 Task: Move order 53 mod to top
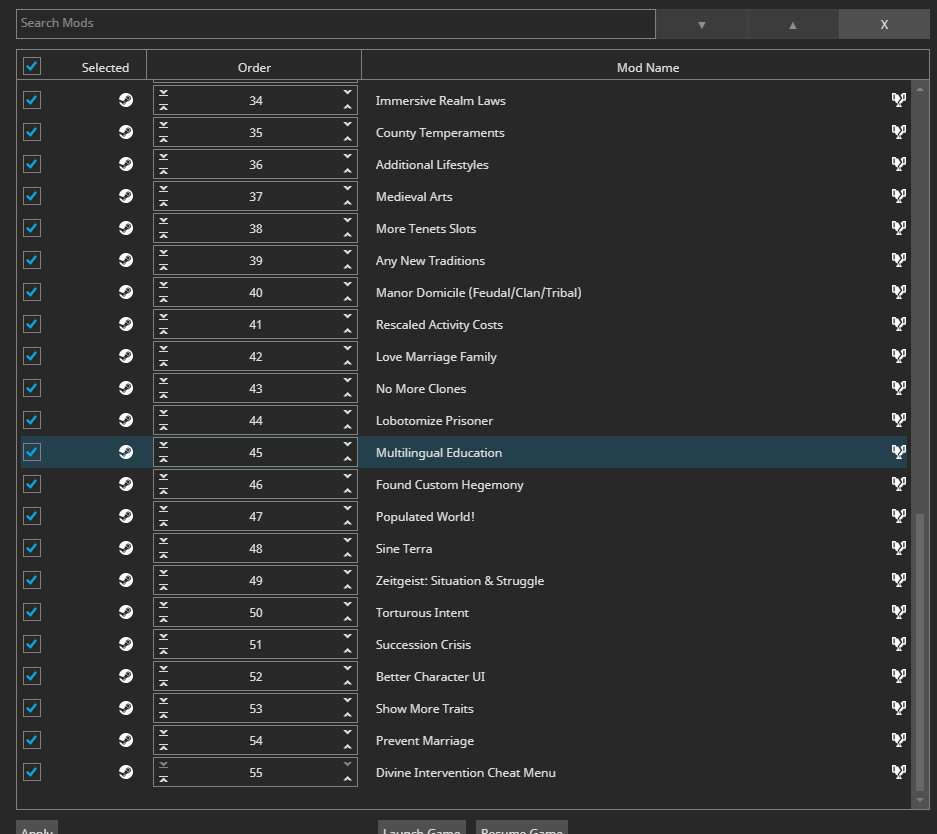(x=163, y=715)
